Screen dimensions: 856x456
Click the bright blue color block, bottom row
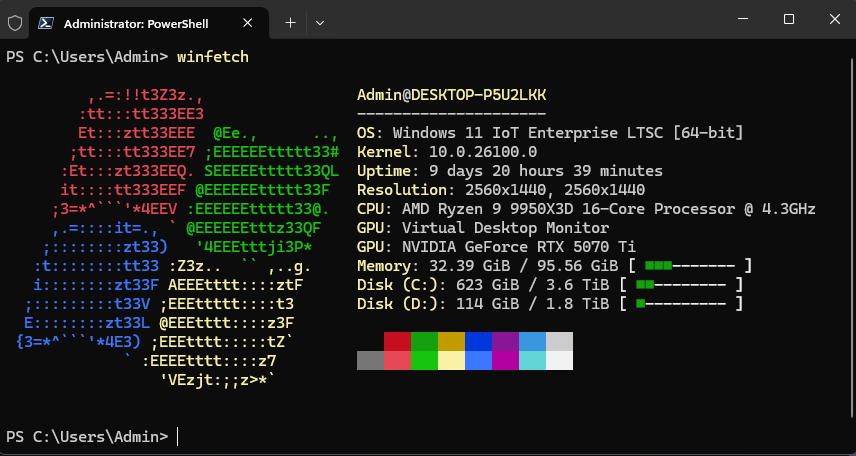(478, 360)
